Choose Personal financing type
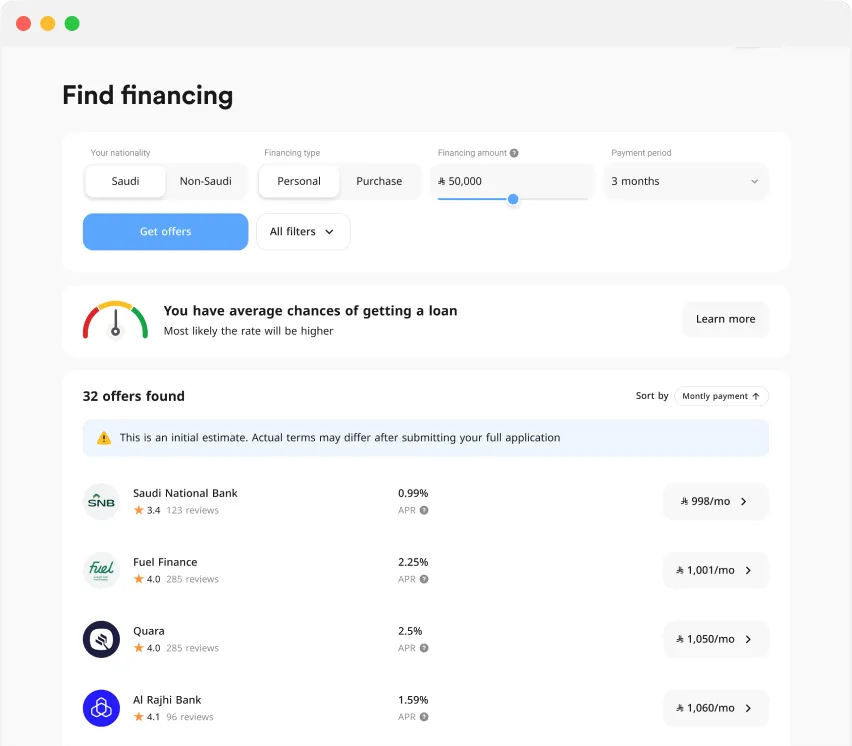This screenshot has height=746, width=852. [x=299, y=181]
